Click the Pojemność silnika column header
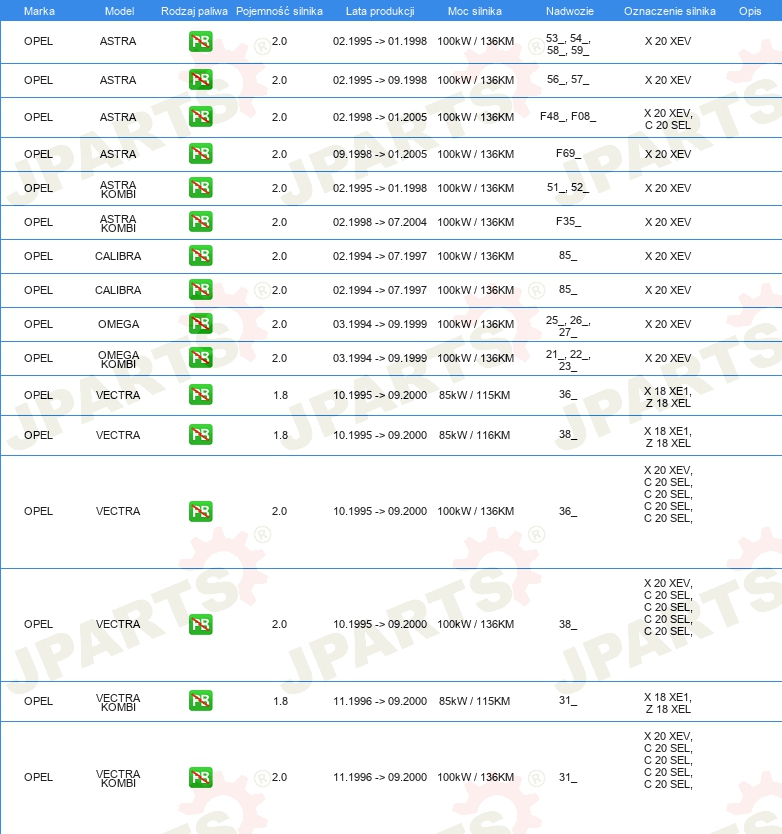782x834 pixels. pyautogui.click(x=279, y=11)
